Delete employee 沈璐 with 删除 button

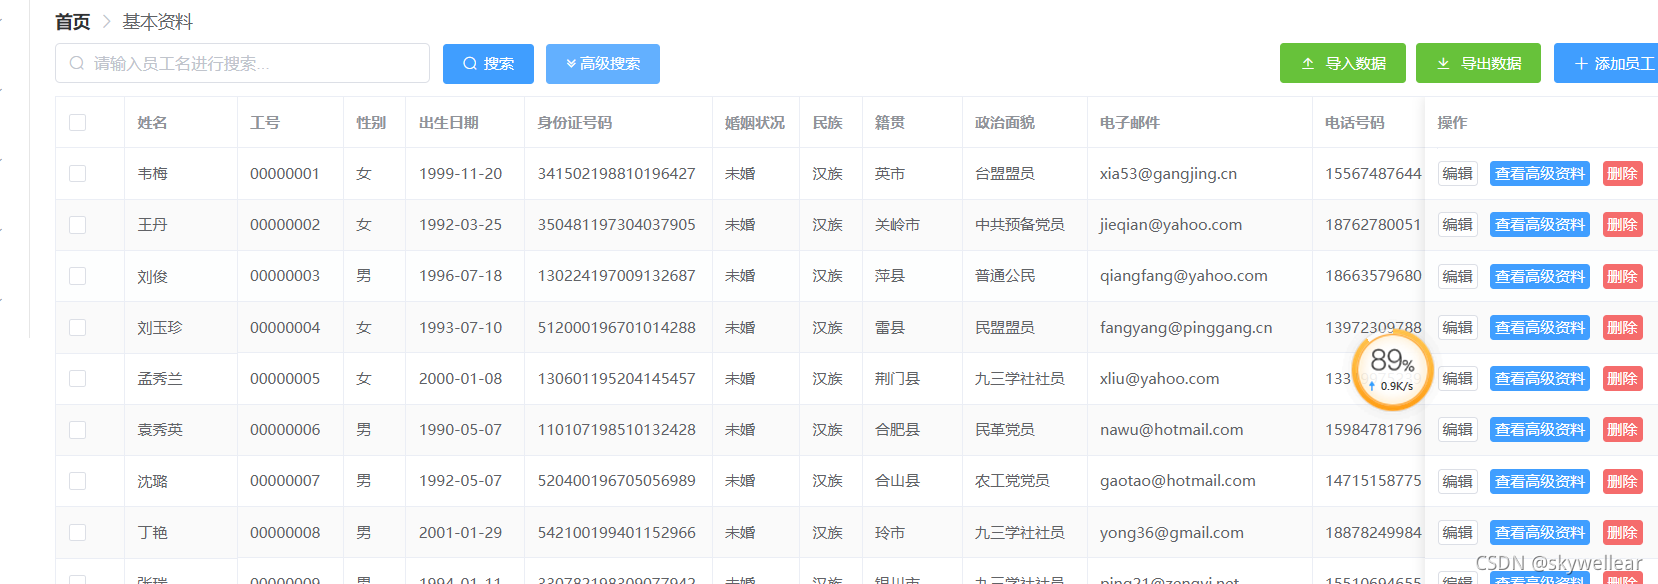(x=1622, y=481)
